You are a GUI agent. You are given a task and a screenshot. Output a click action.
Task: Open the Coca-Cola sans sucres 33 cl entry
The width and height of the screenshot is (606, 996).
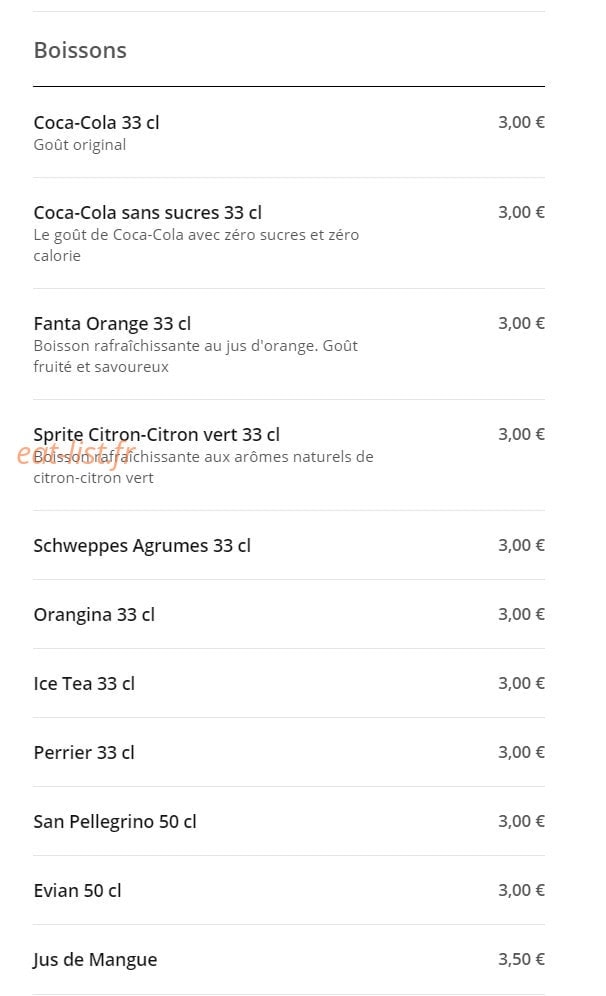(289, 233)
